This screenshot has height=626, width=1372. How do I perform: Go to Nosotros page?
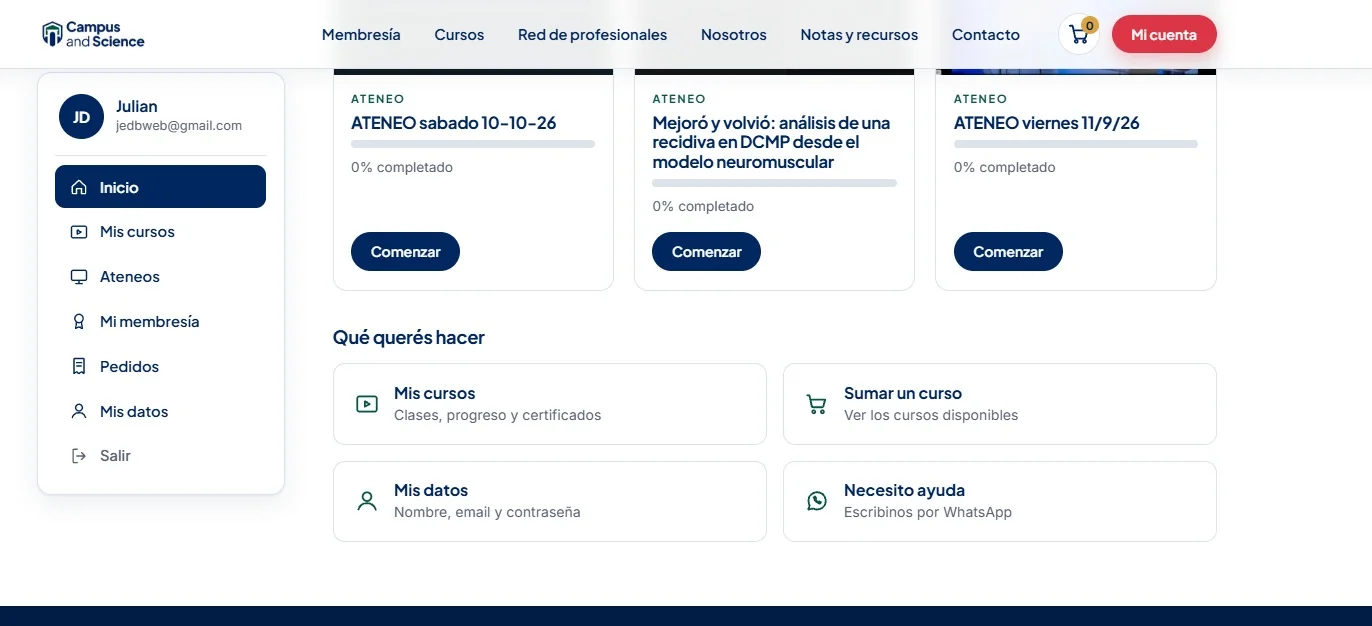tap(734, 35)
